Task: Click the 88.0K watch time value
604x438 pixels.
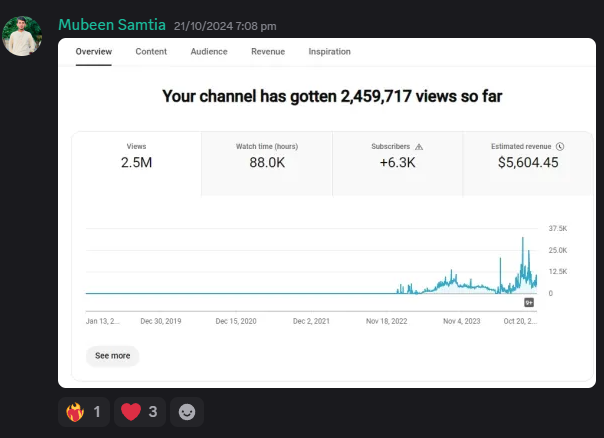Action: 267,163
